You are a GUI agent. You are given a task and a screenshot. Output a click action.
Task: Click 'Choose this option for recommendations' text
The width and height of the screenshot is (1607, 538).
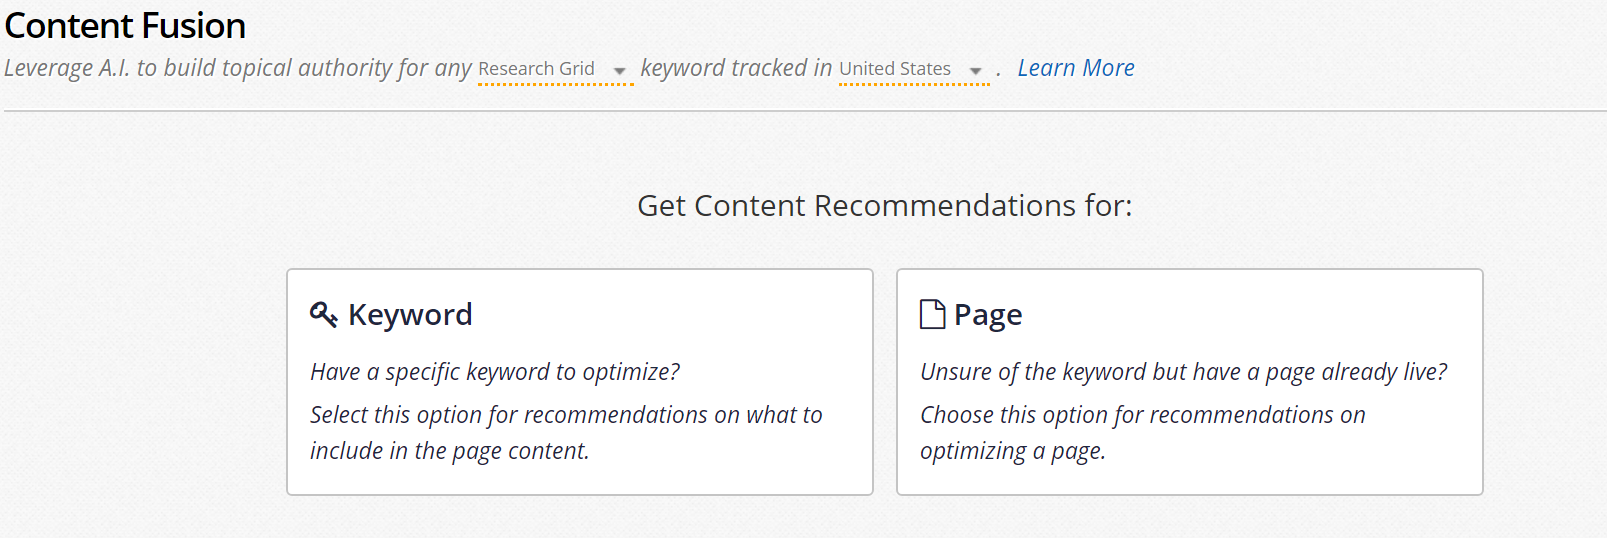coord(1143,415)
